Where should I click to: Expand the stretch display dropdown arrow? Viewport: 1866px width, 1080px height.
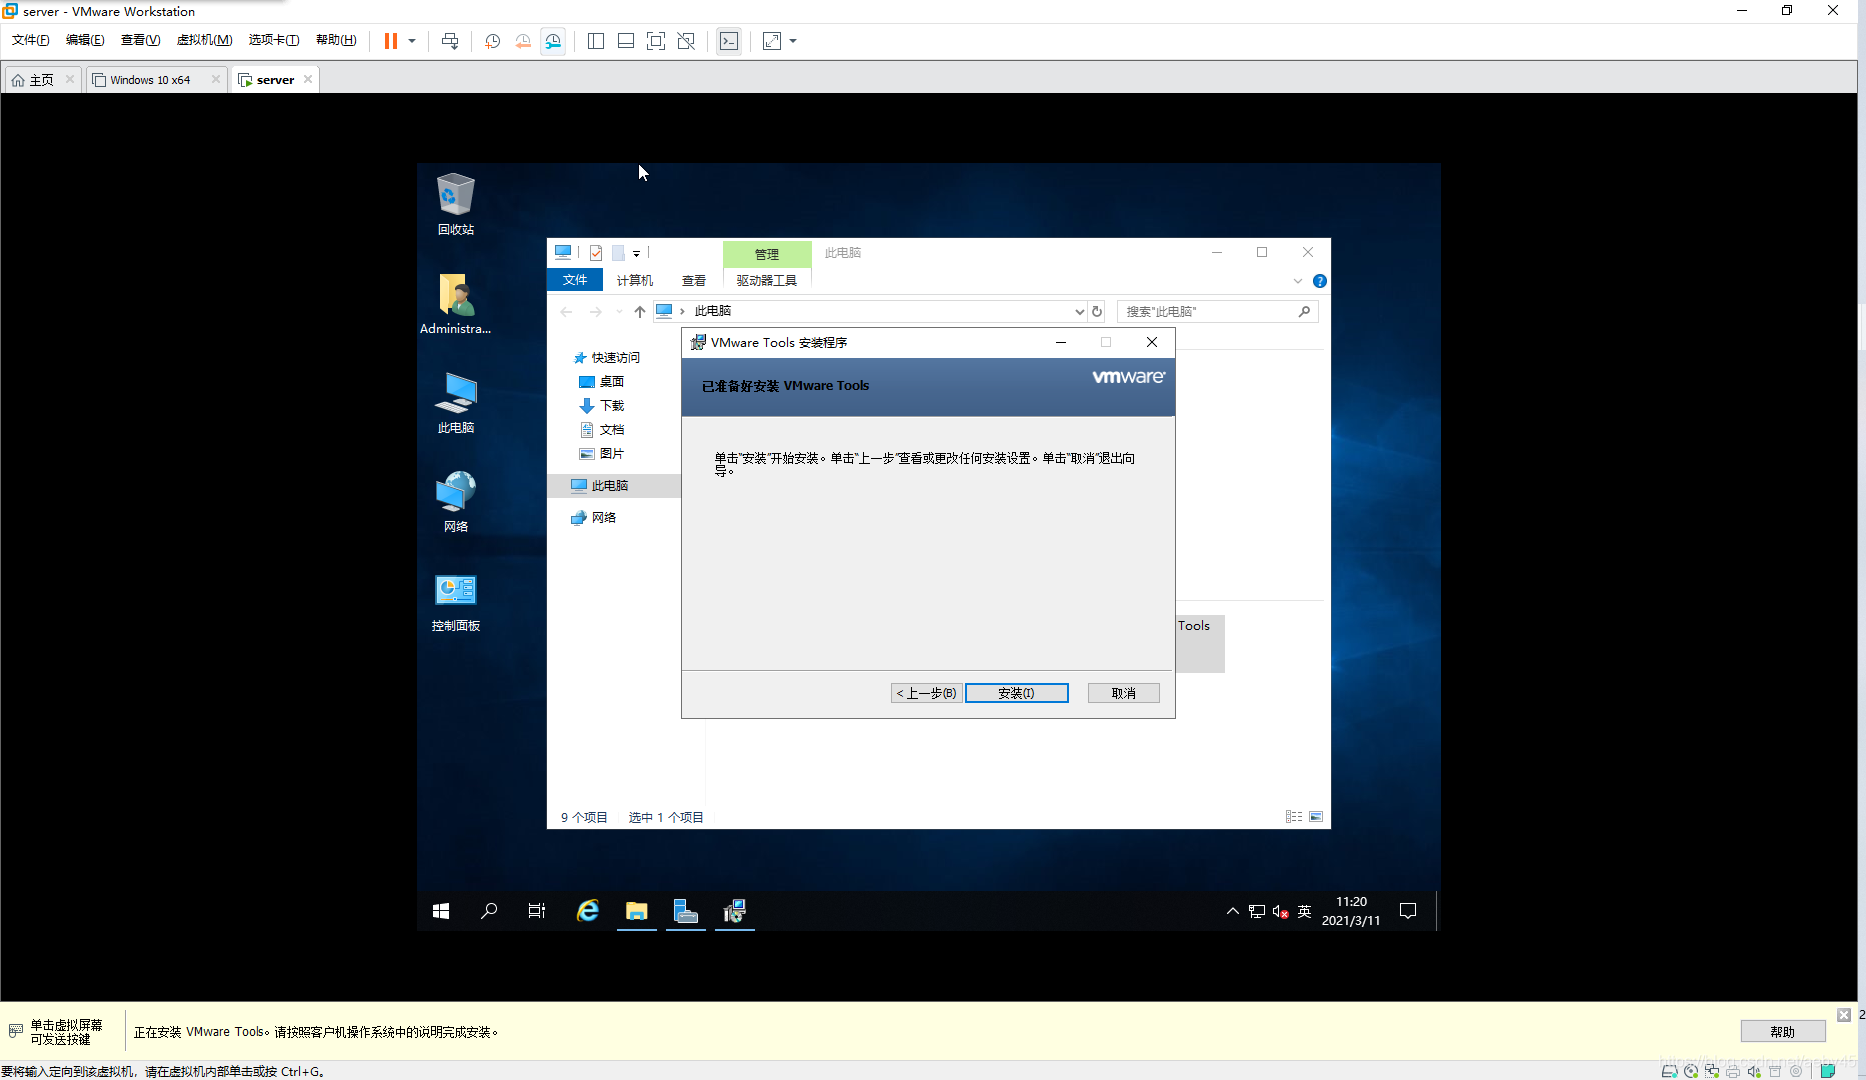(x=793, y=41)
